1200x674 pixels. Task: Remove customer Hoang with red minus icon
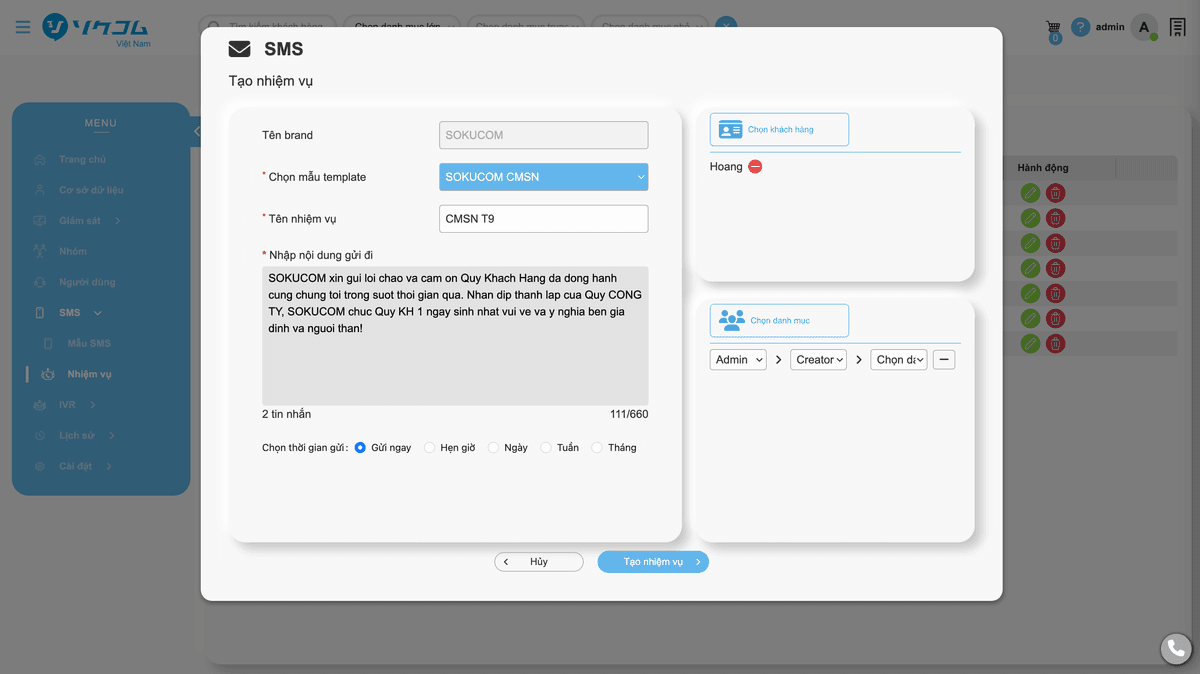tap(755, 167)
